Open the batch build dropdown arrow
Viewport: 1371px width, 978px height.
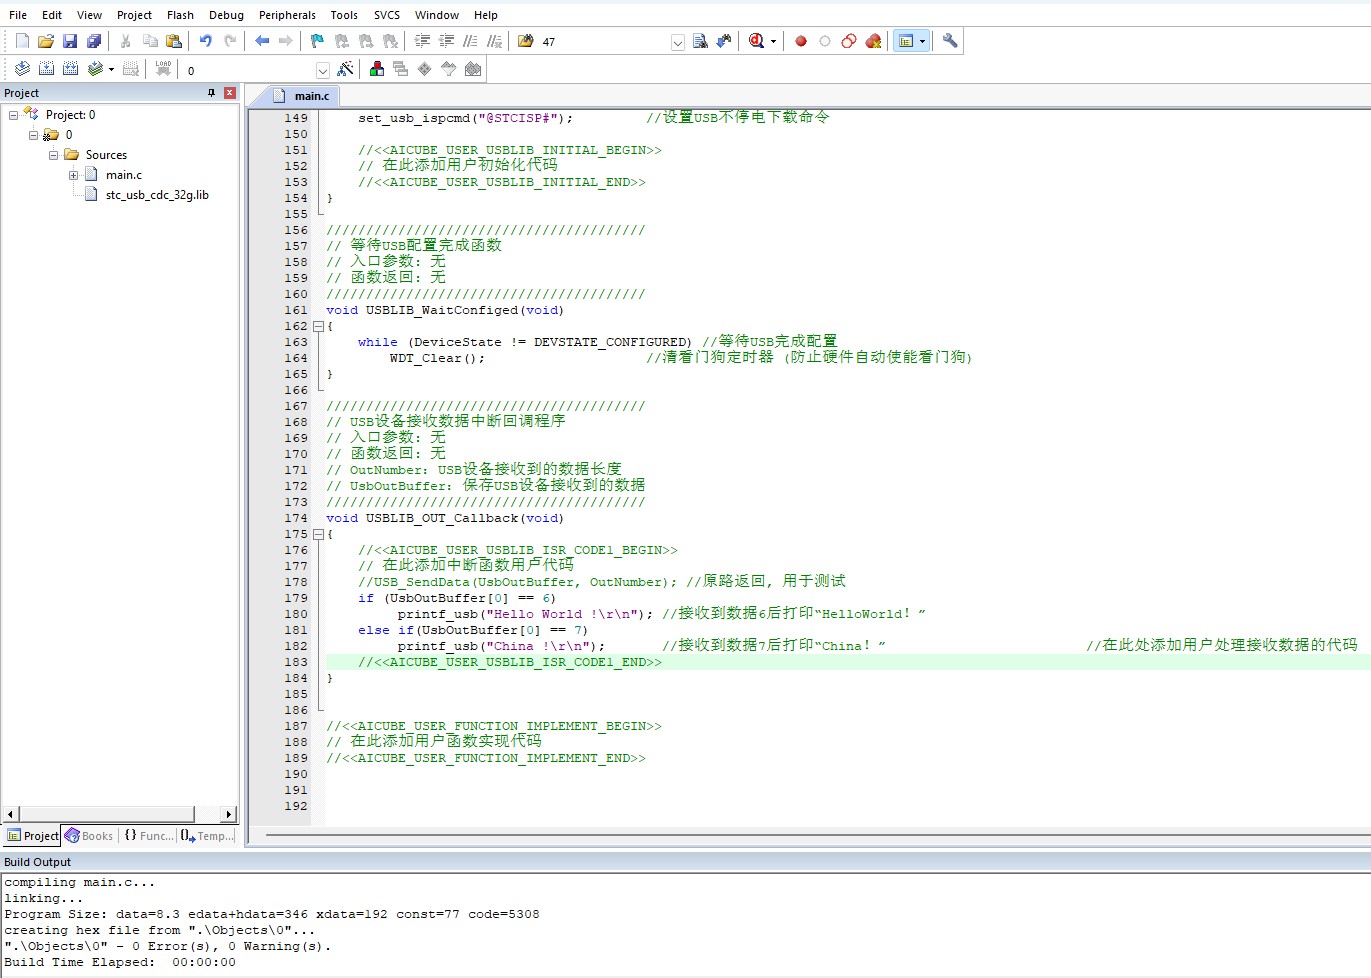pos(111,70)
